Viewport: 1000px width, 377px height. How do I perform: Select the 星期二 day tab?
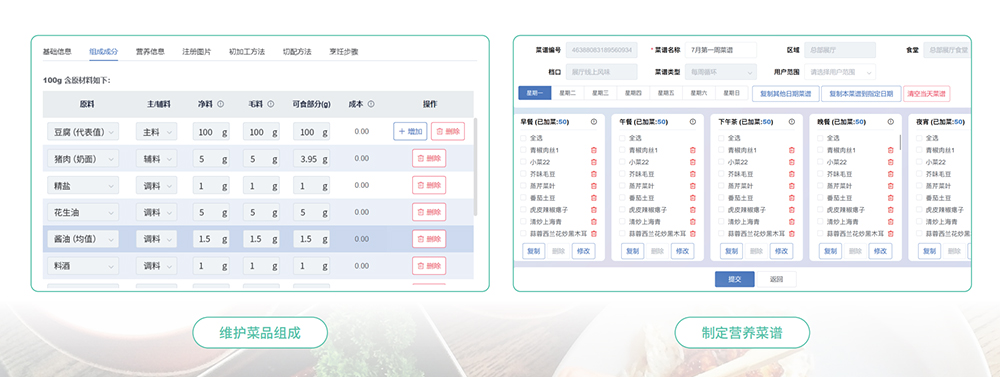point(568,93)
